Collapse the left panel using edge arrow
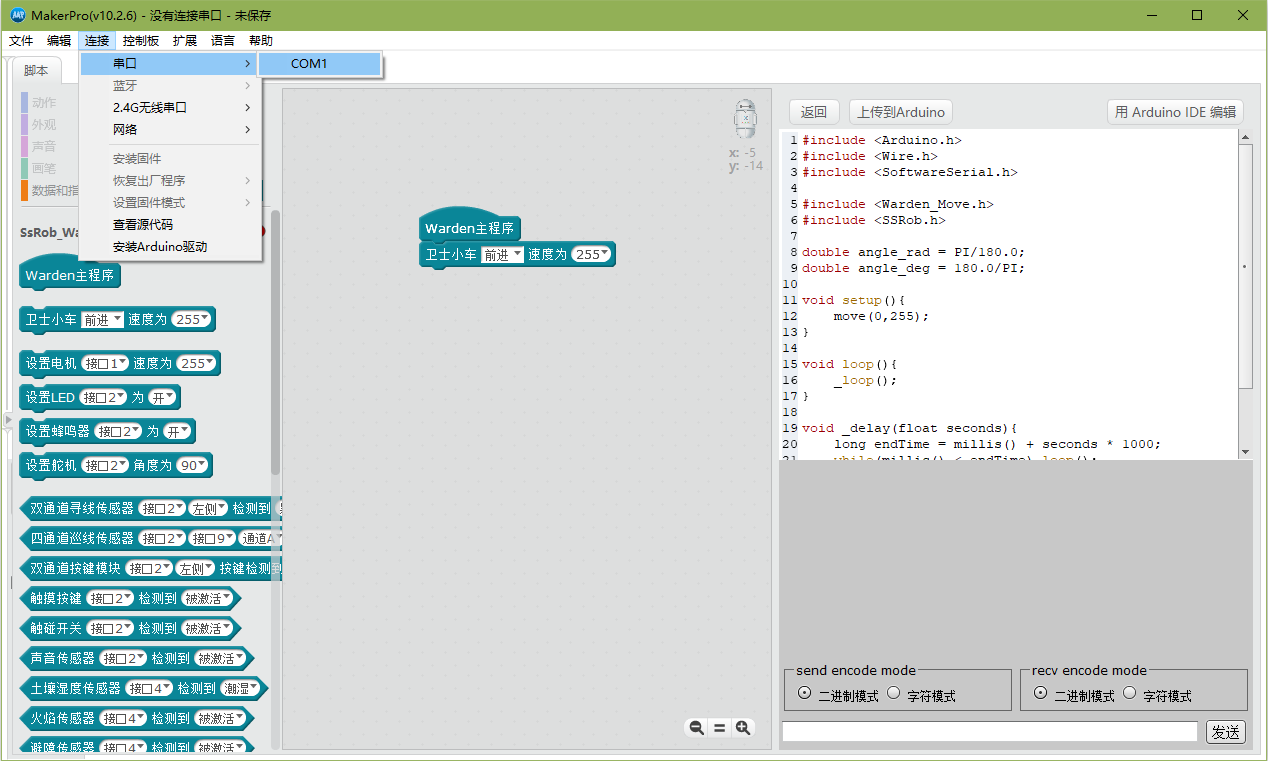The image size is (1268, 761). (6, 418)
